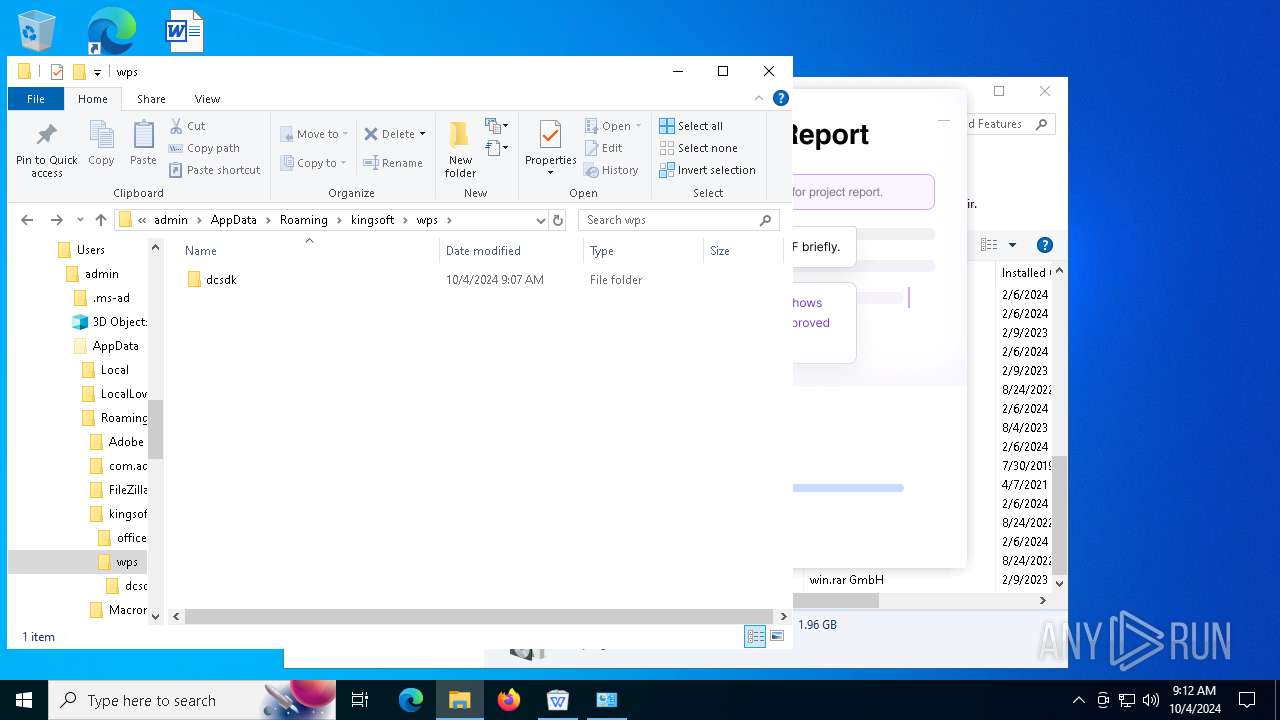This screenshot has height=720, width=1280.
Task: Sort by Name column header
Action: pyautogui.click(x=309, y=251)
